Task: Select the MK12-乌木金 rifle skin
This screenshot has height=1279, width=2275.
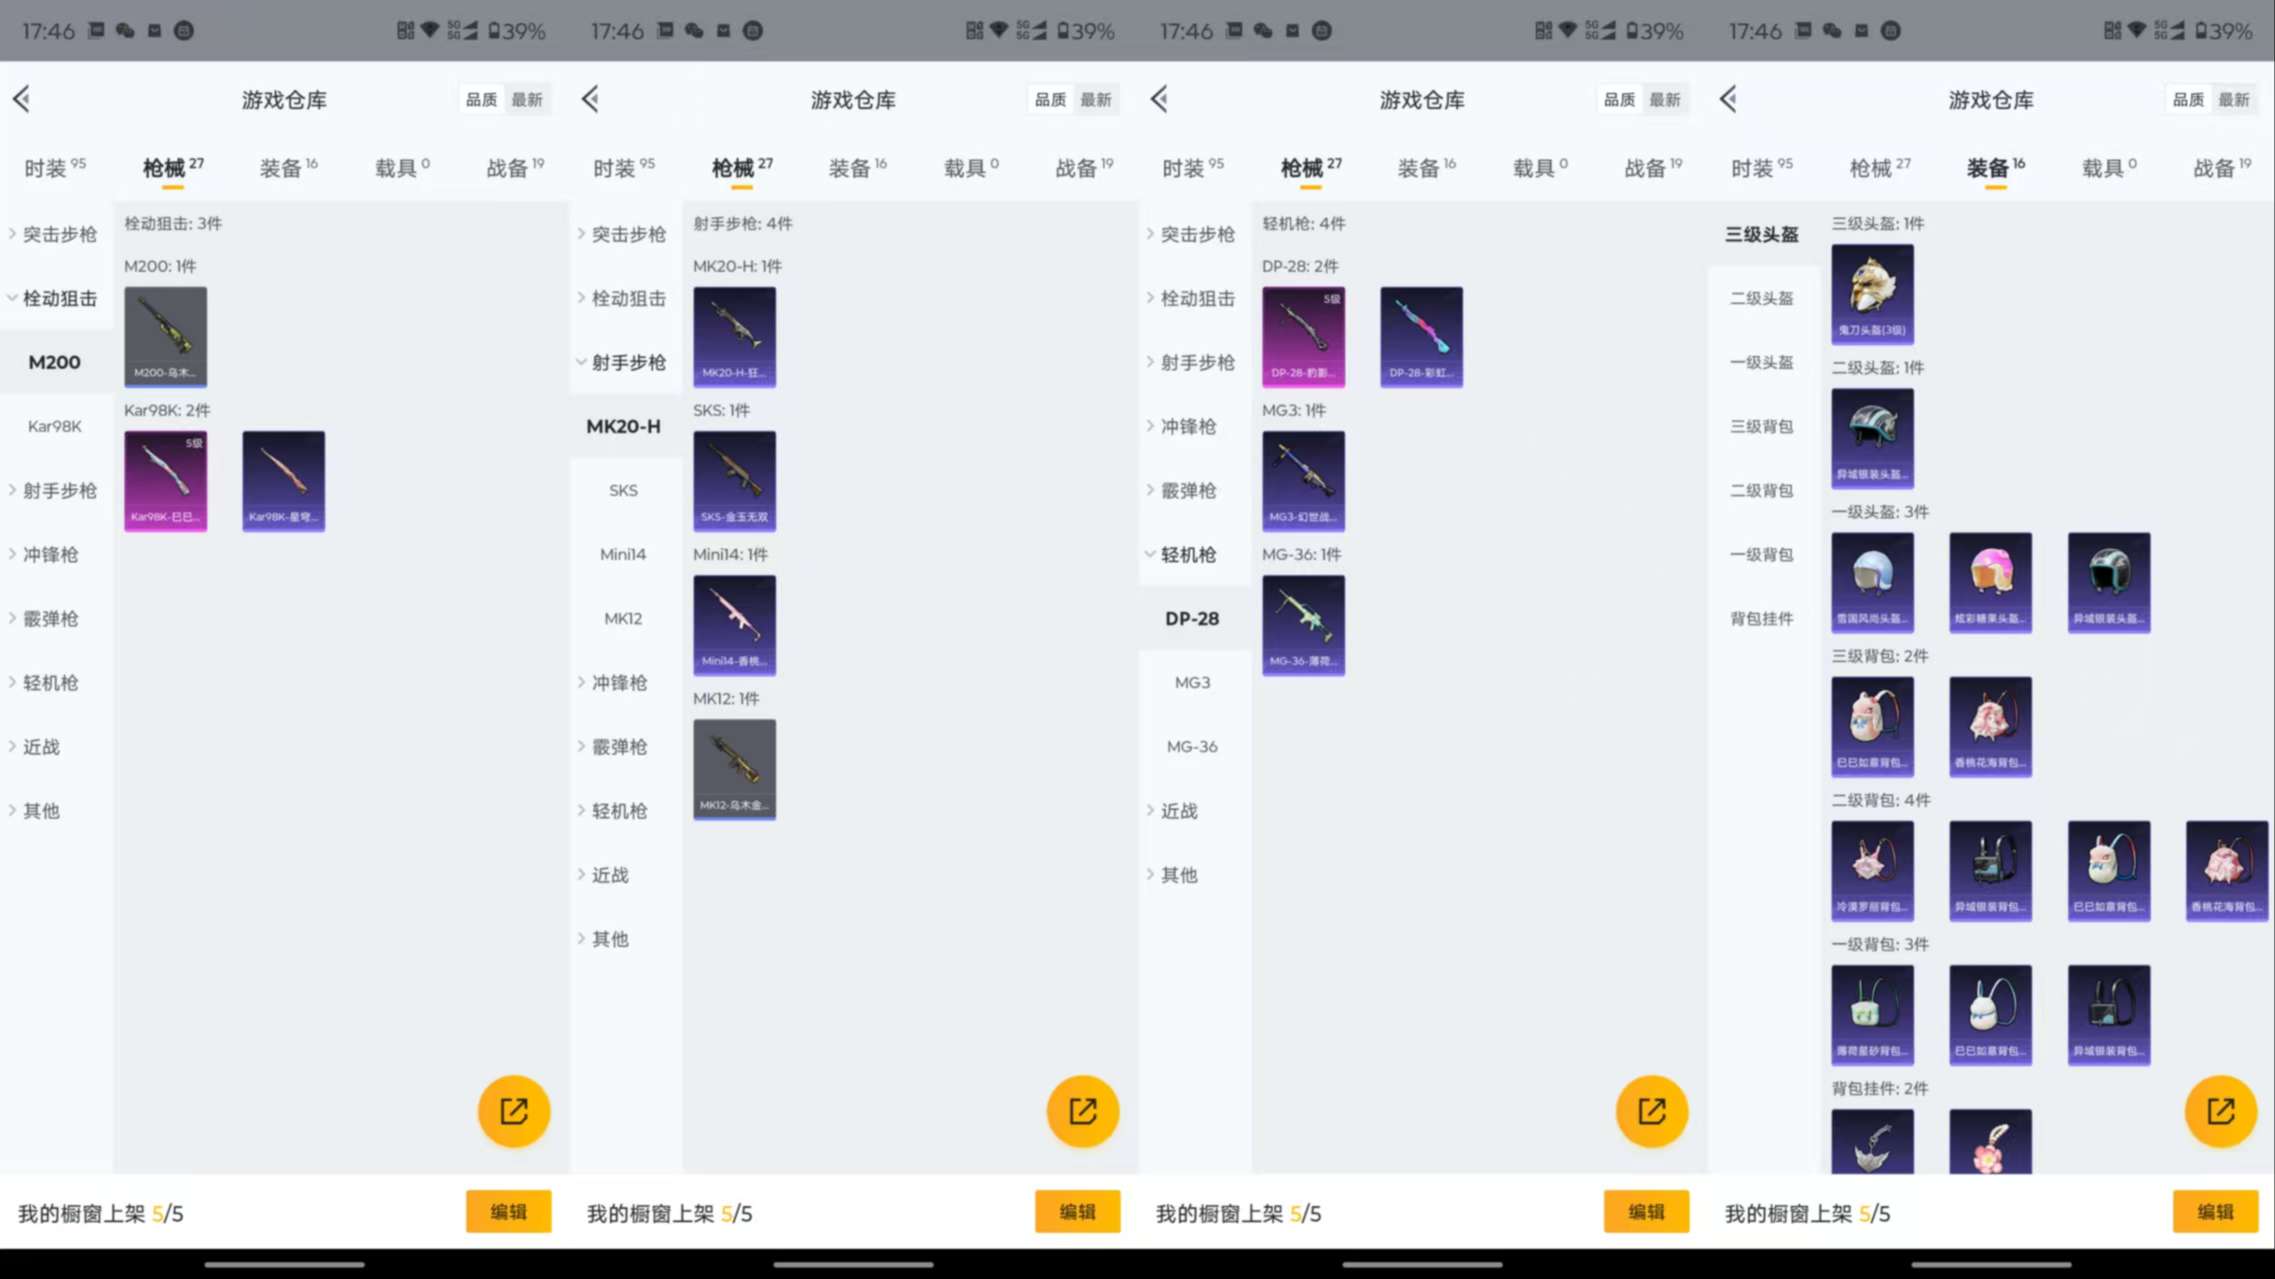Action: [x=735, y=769]
